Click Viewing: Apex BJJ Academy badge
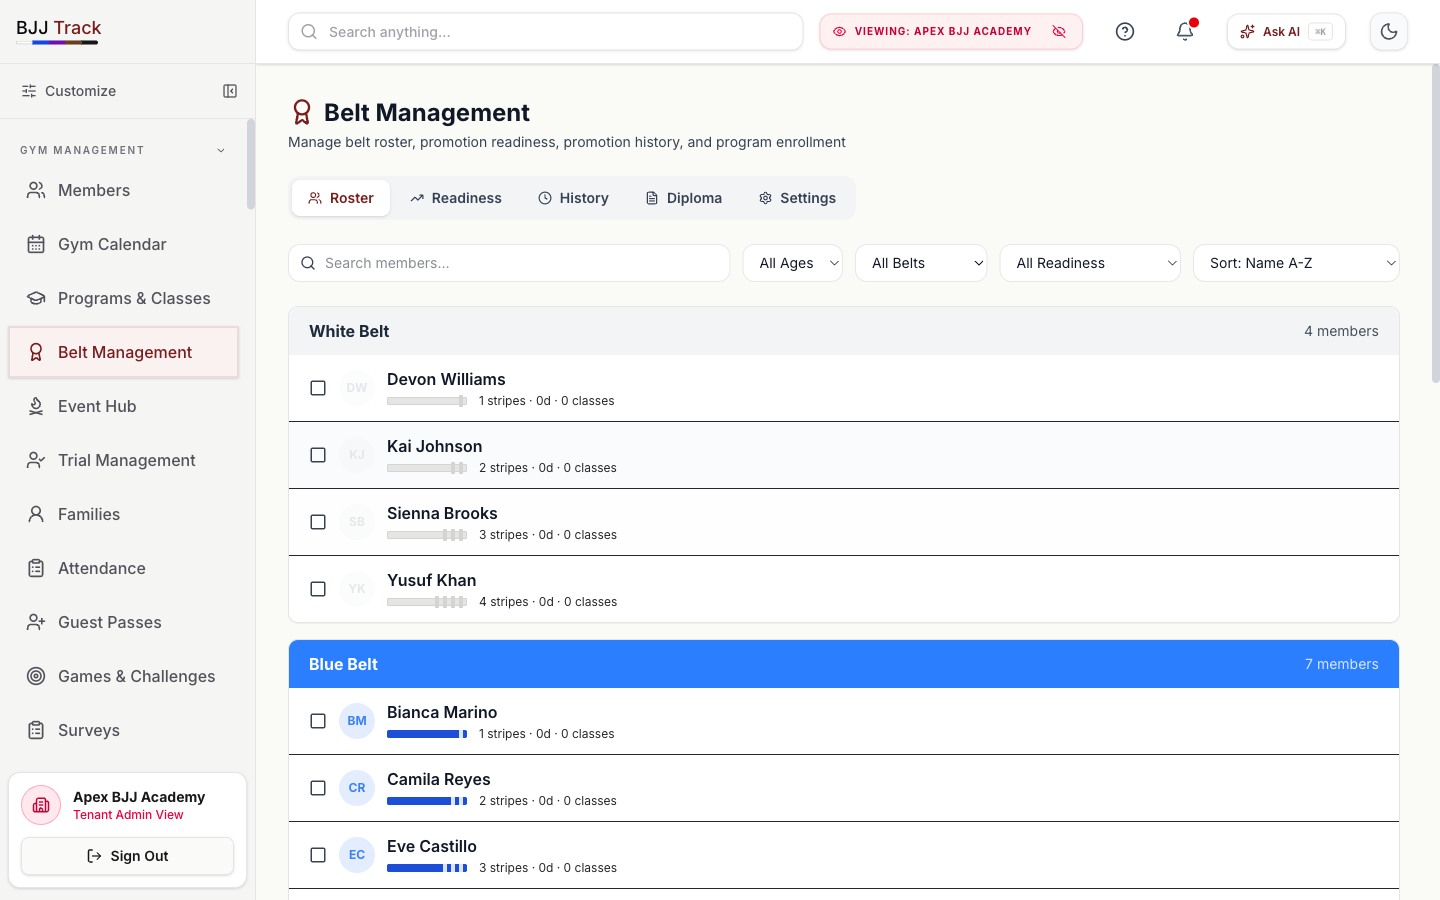The width and height of the screenshot is (1440, 900). coord(951,32)
